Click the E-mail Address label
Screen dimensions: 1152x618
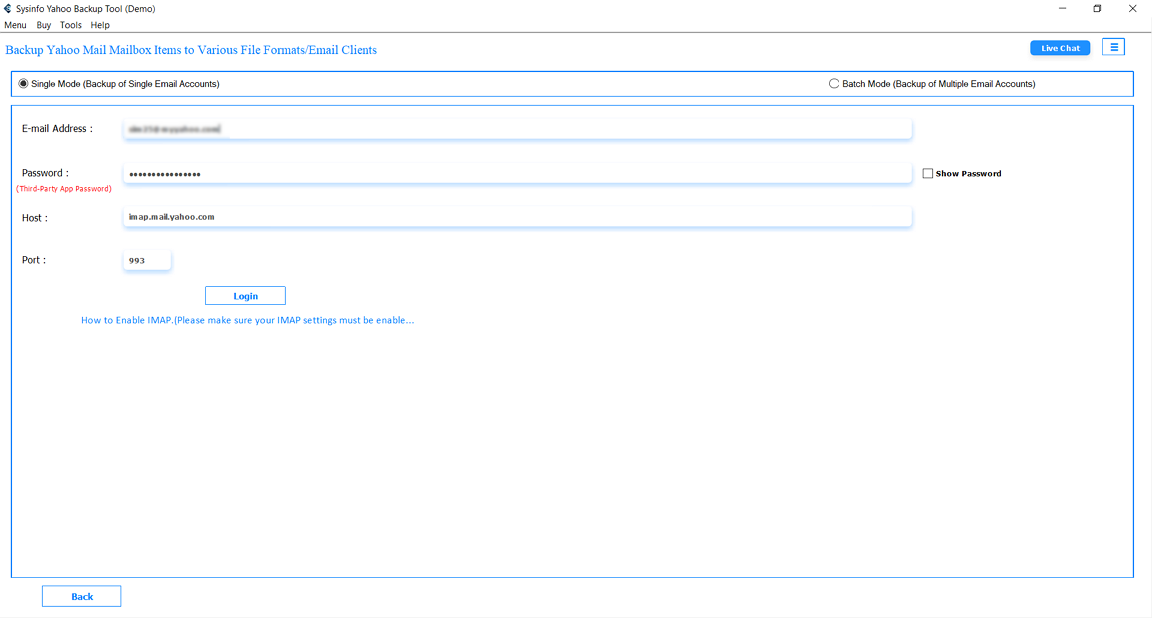(57, 129)
